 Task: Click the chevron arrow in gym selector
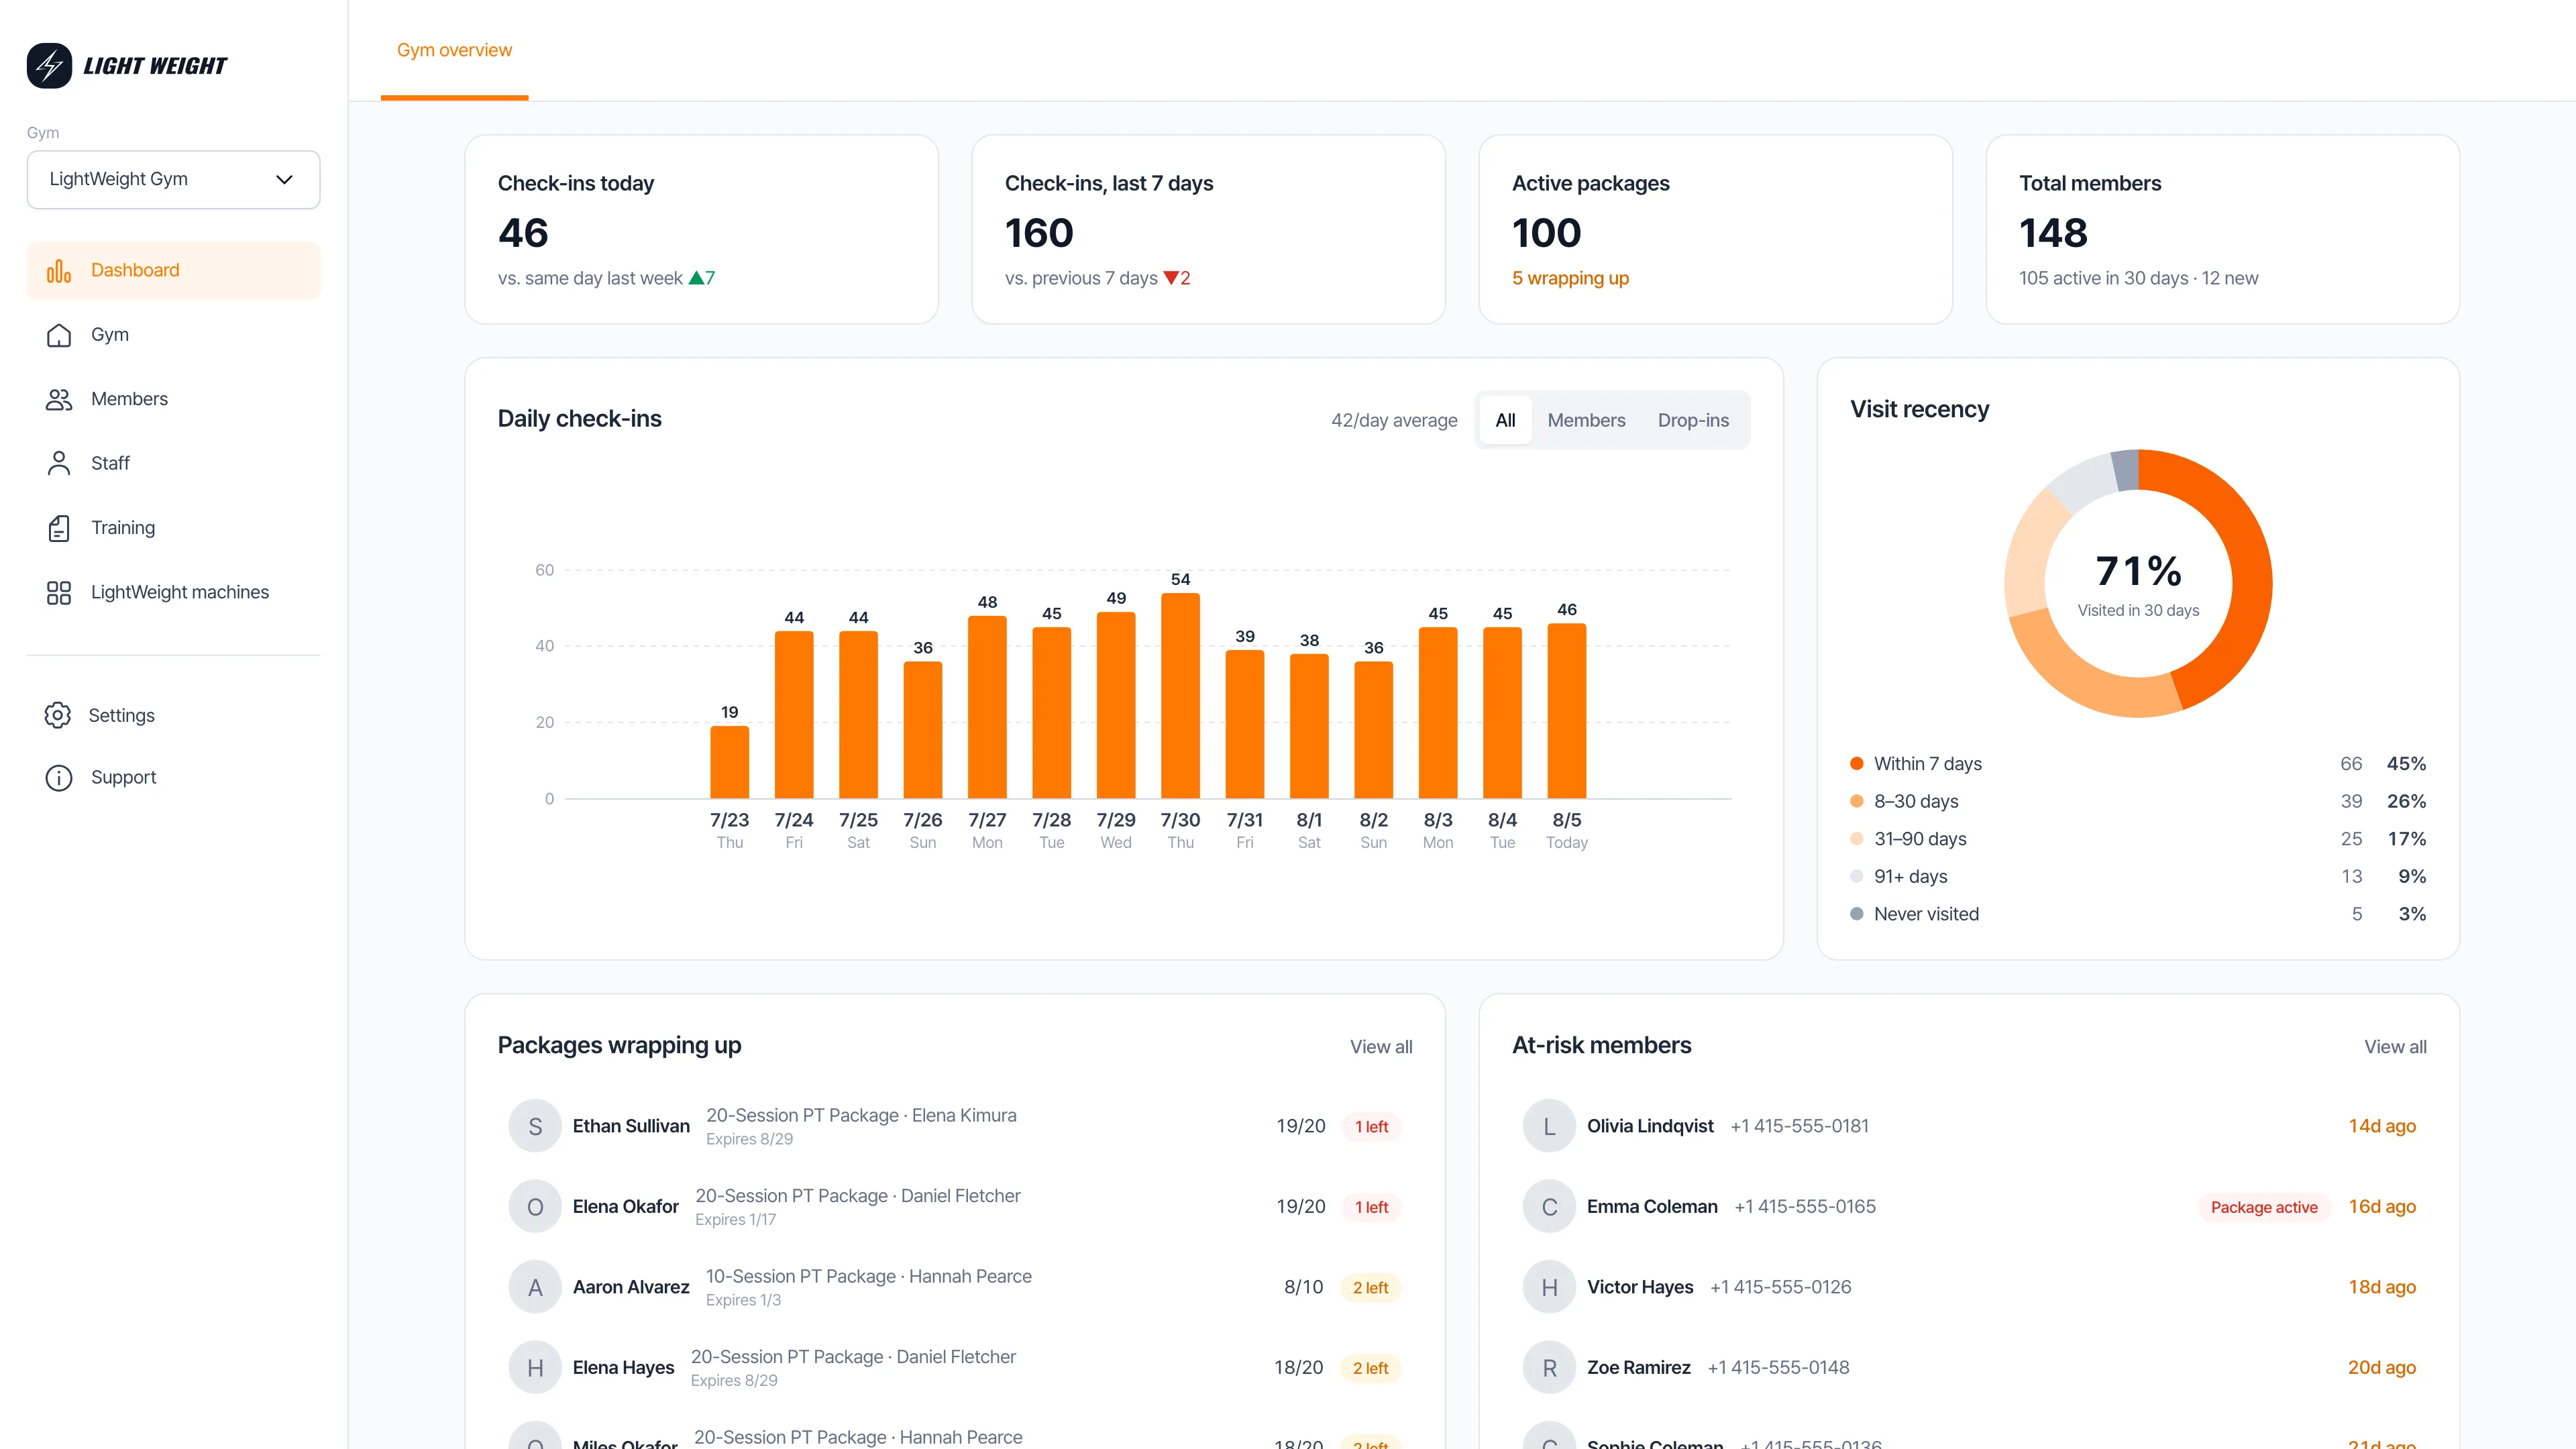[284, 180]
